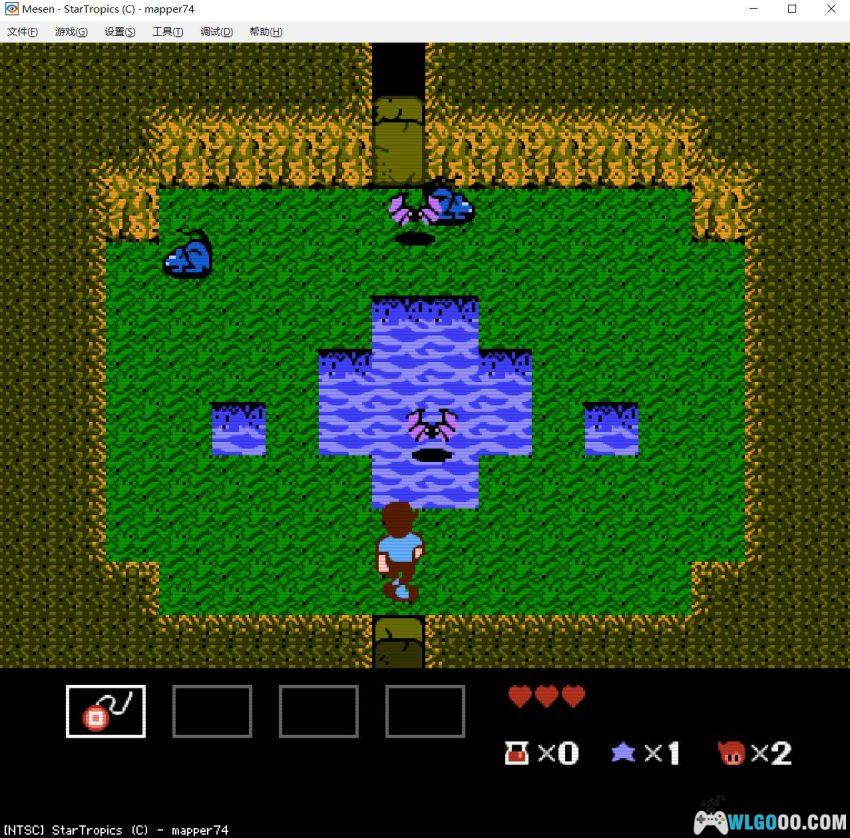Viewport: 850px width, 838px height.
Task: Minimize the Mesen window
Action: coord(753,9)
